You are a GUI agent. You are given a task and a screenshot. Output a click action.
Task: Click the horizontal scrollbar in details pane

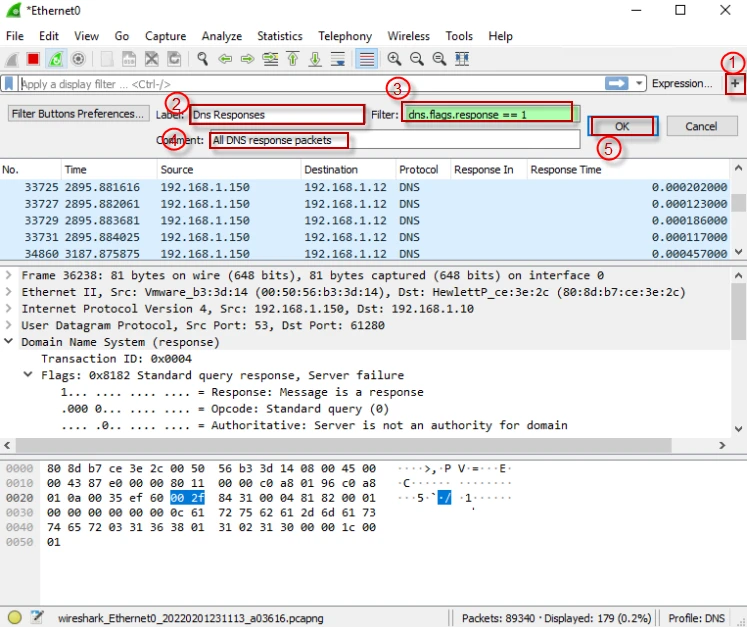pyautogui.click(x=343, y=445)
